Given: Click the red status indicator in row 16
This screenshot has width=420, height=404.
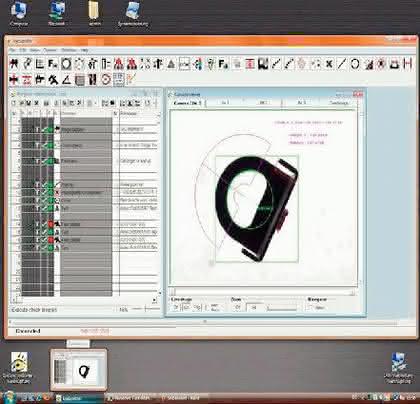Looking at the screenshot, I should (51, 240).
